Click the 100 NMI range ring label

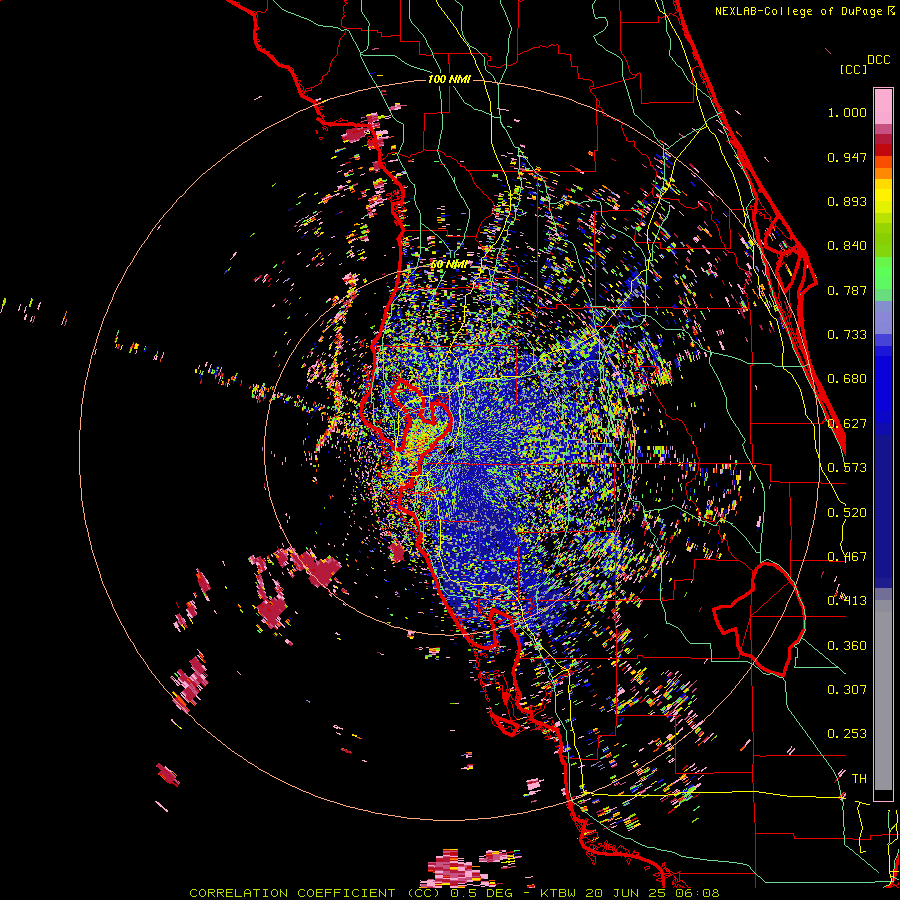(449, 79)
